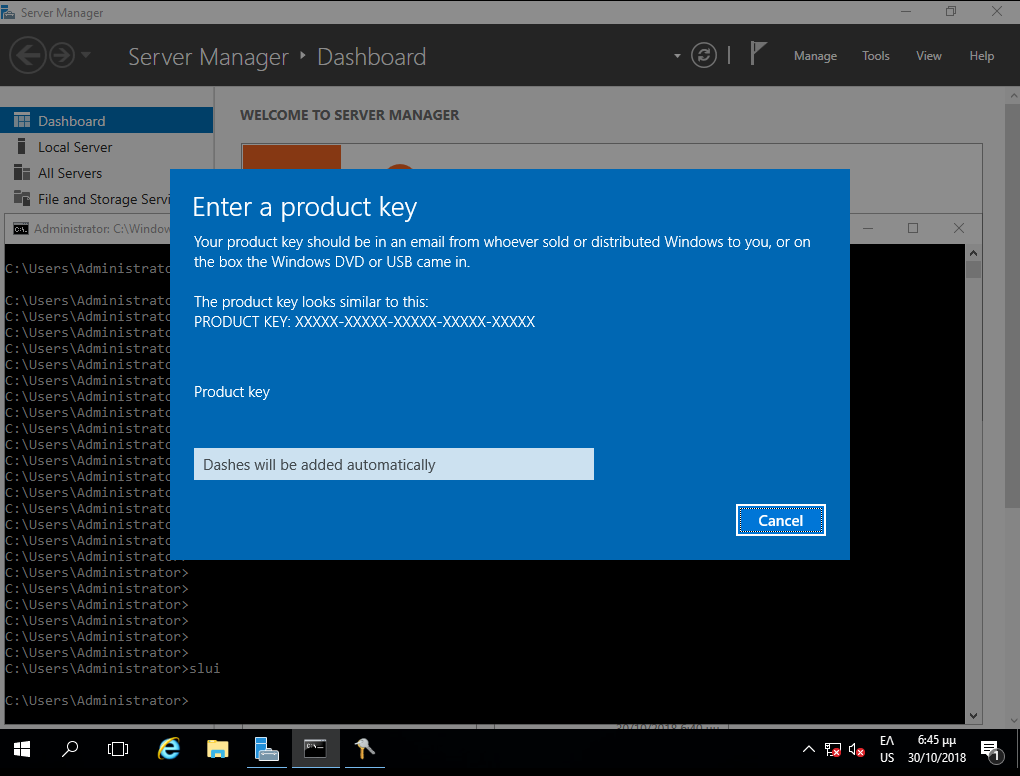Image resolution: width=1020 pixels, height=776 pixels.
Task: Click the Server Manager refresh icon
Action: tap(705, 55)
